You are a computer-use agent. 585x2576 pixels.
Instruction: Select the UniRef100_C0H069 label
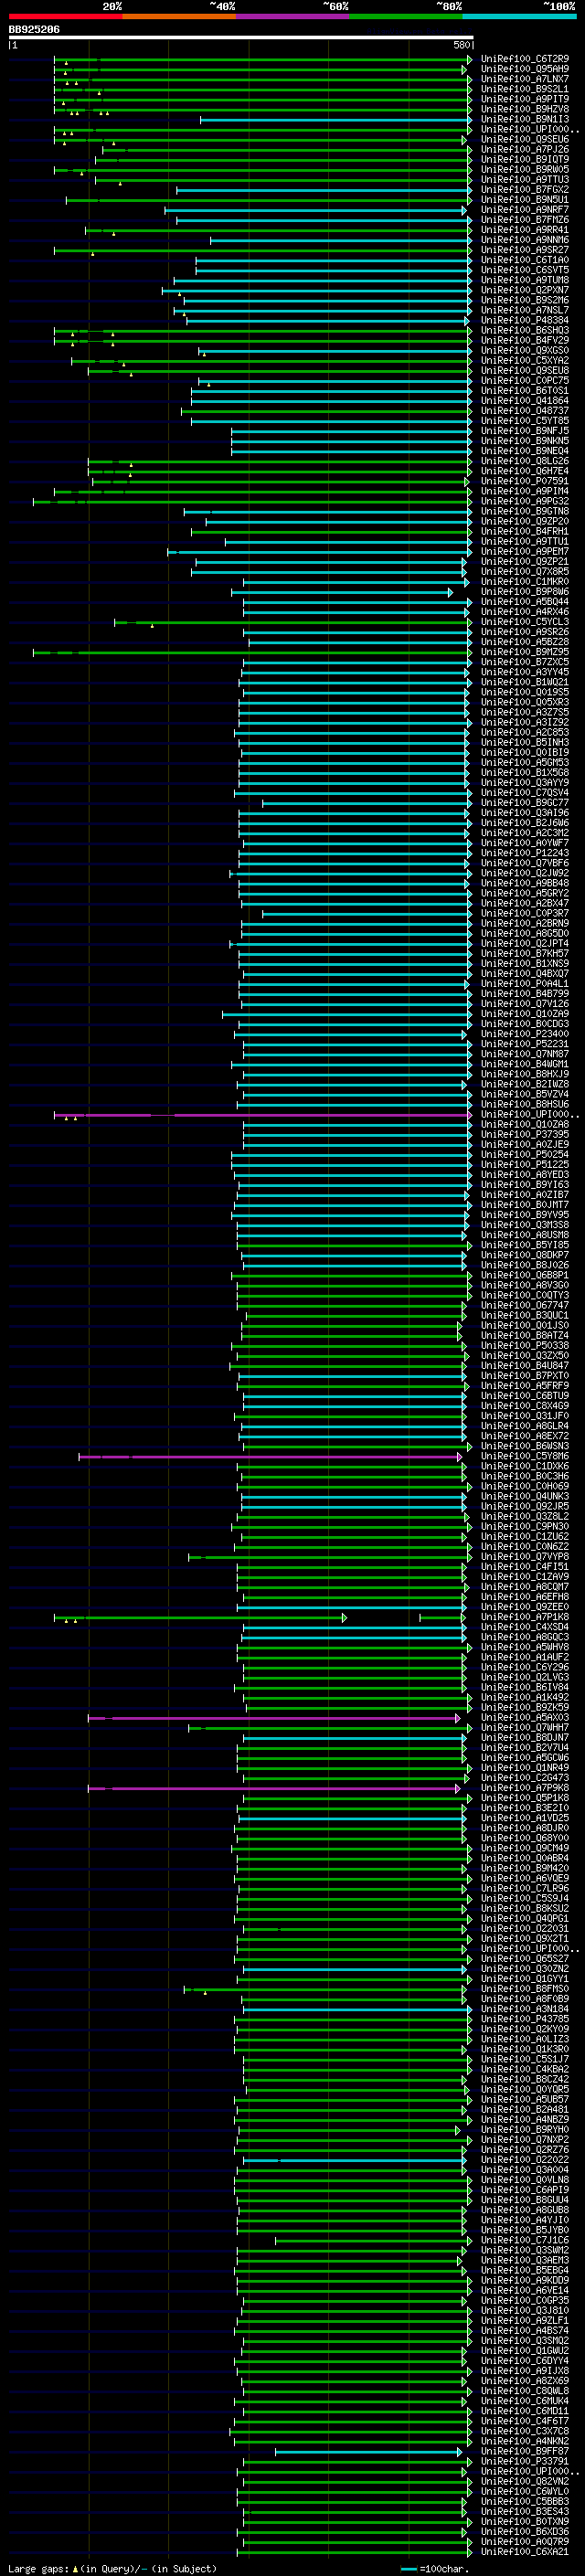click(525, 1487)
